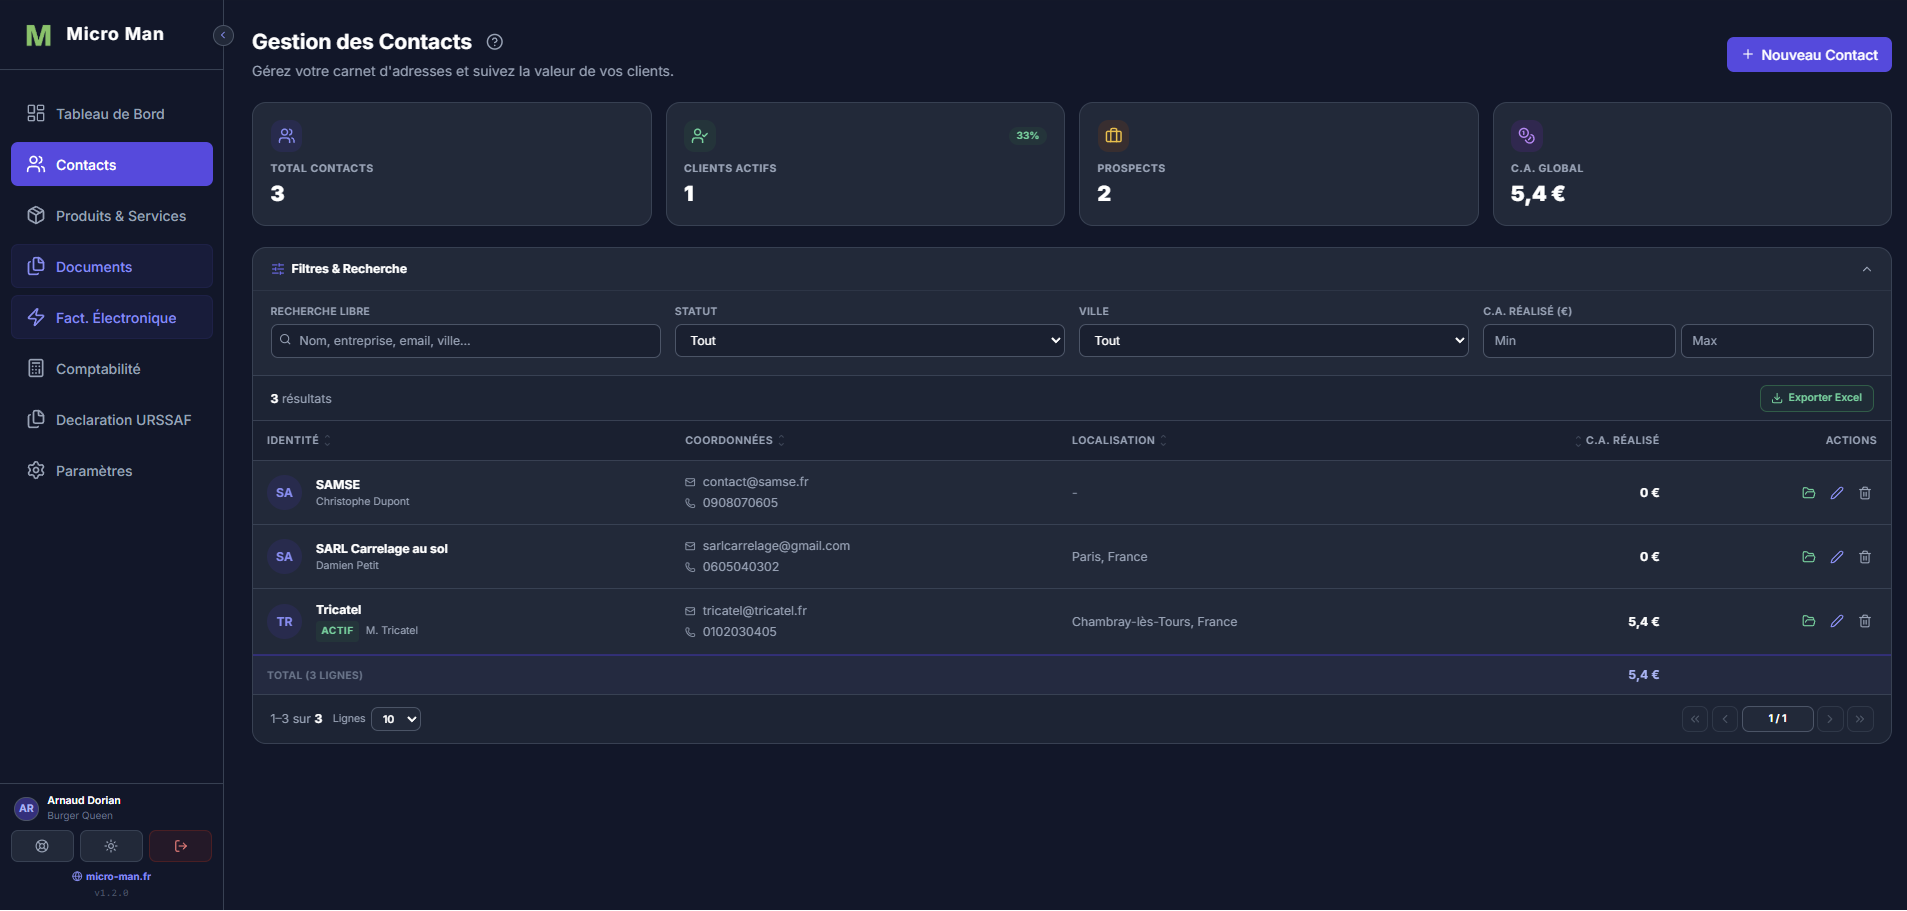Click phone number 0102030405
This screenshot has width=1907, height=911.
click(x=739, y=632)
